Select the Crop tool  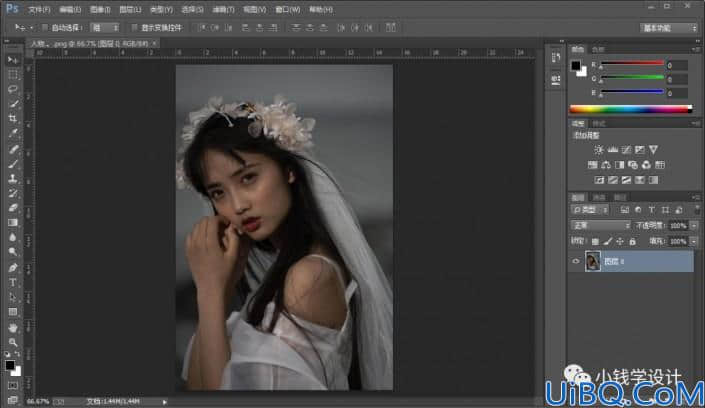13,119
